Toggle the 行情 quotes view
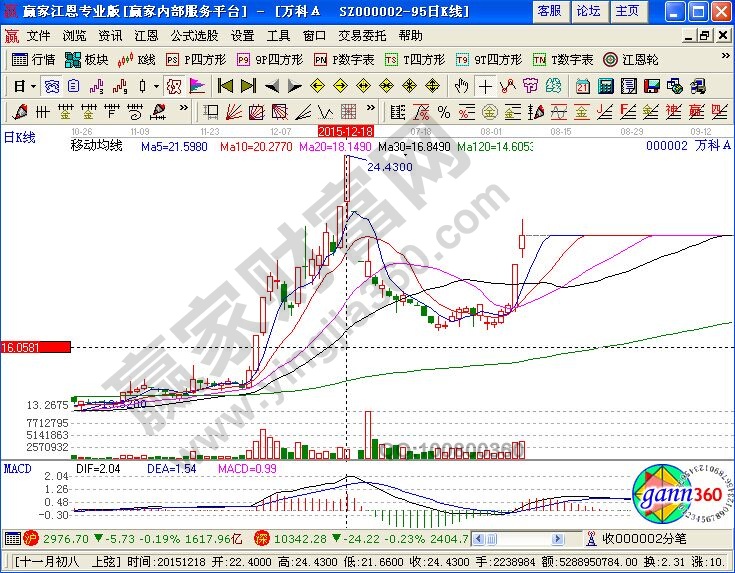 tap(34, 59)
